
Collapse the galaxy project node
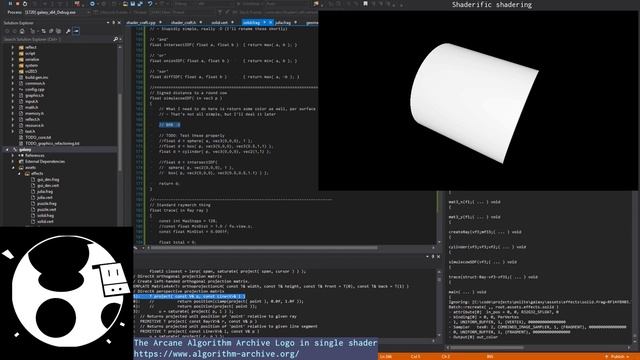click(7, 149)
